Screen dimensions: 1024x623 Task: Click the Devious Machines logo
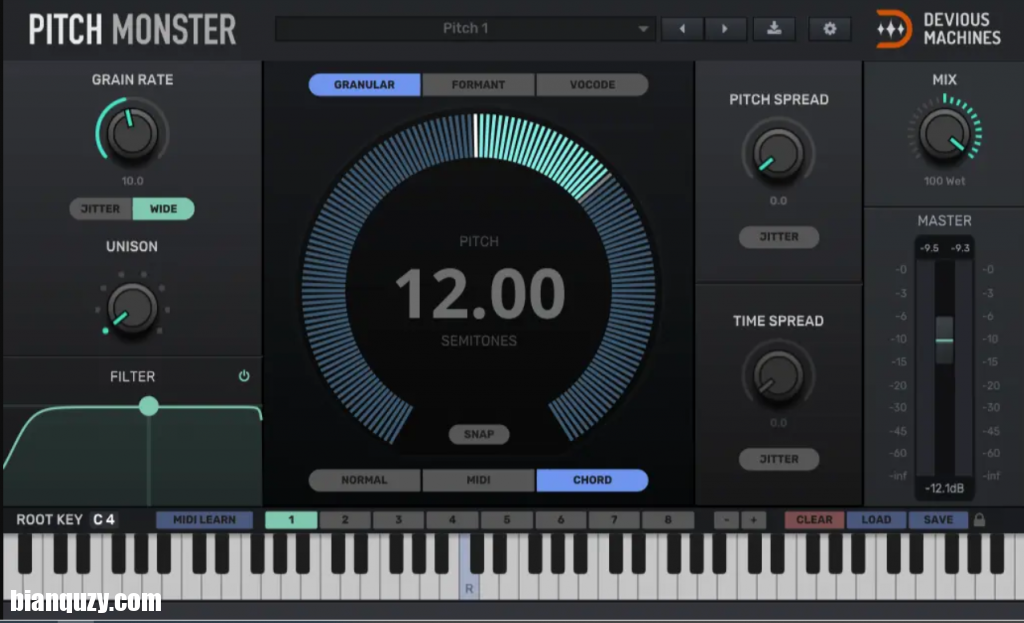938,29
